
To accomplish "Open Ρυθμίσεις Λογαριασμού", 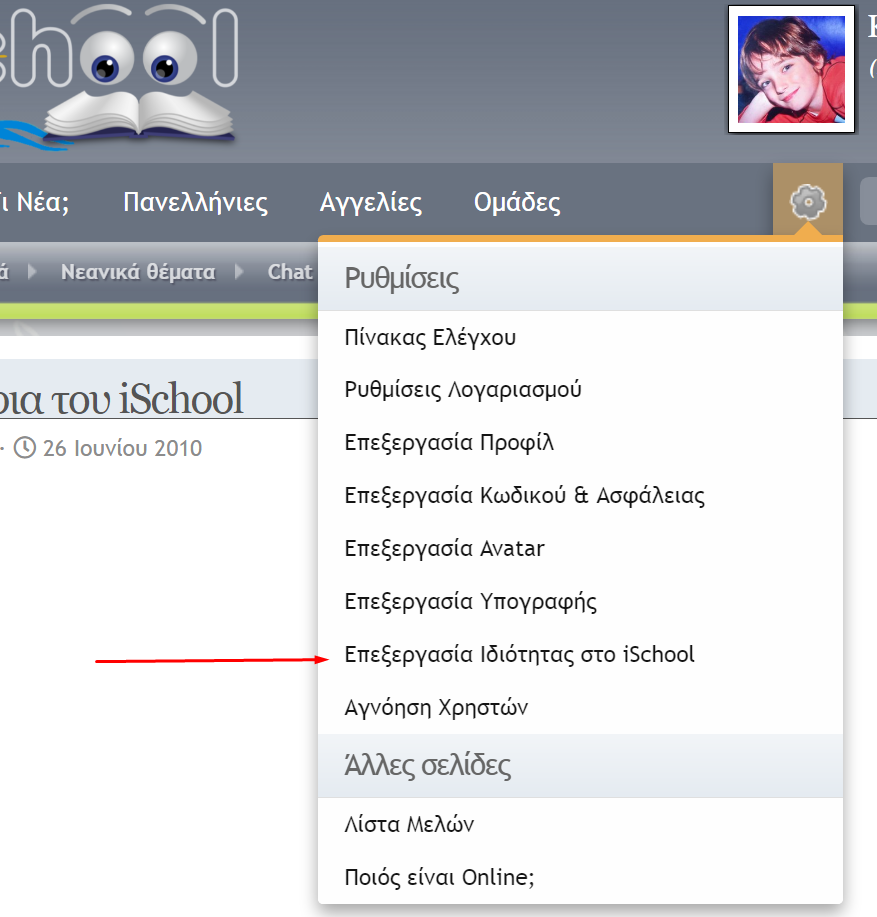I will [463, 390].
